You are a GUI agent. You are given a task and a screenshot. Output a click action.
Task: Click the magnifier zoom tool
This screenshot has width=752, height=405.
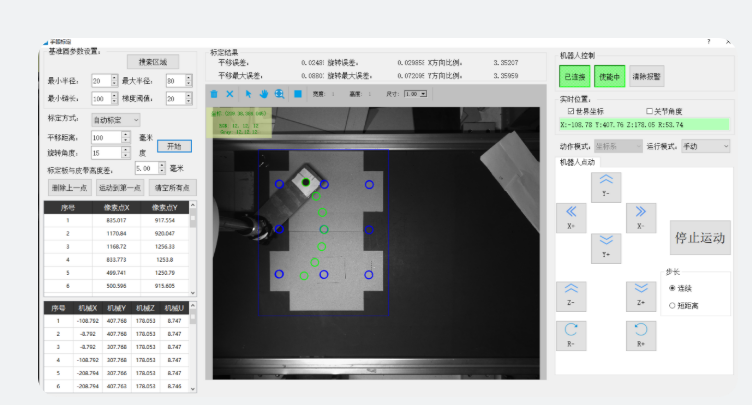(279, 94)
